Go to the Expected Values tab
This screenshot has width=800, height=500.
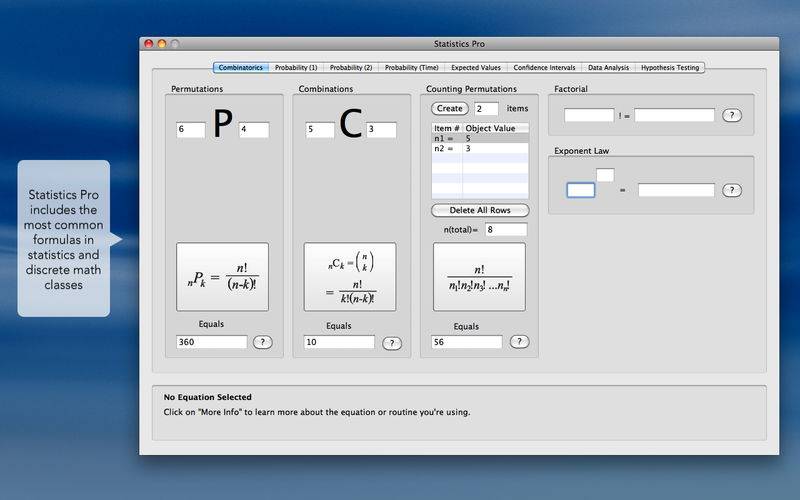(476, 67)
